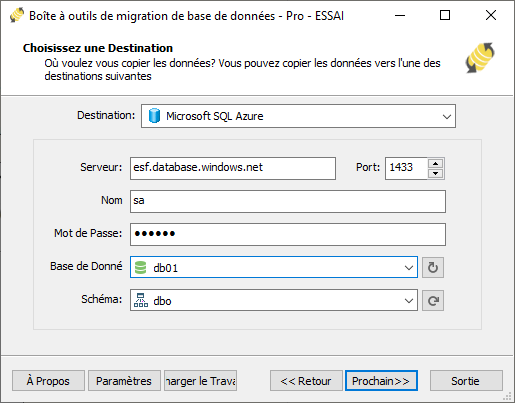This screenshot has height=403, width=515.
Task: Minimize the migration toolbox window
Action: point(400,15)
